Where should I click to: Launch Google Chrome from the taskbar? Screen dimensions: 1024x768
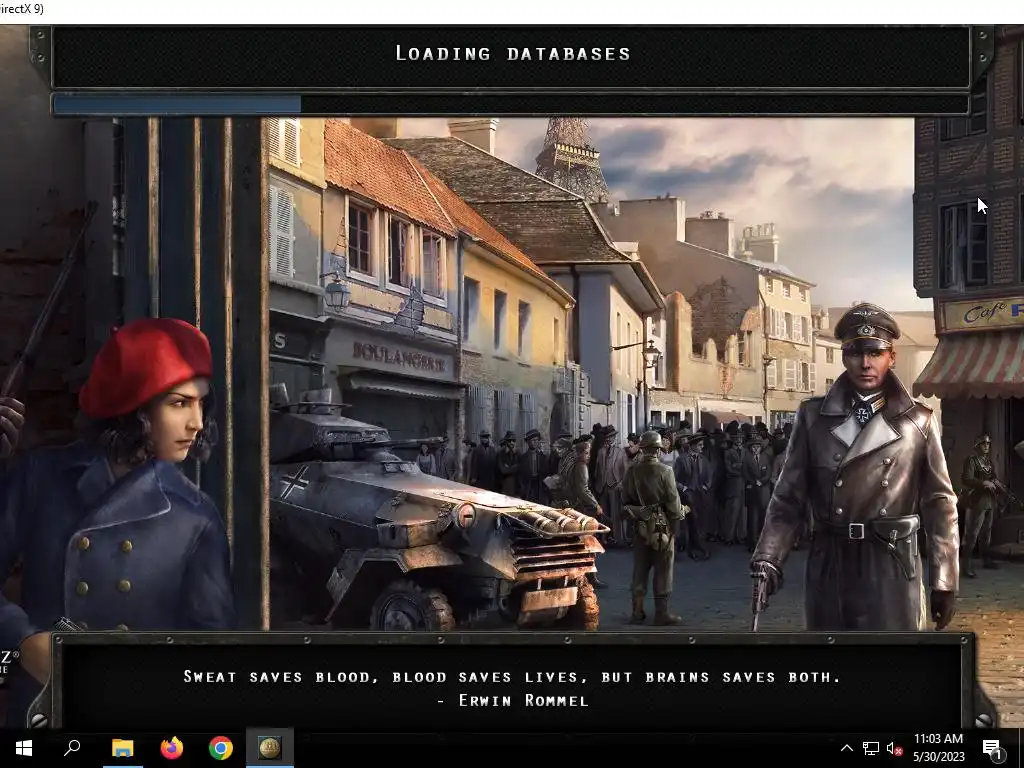pyautogui.click(x=221, y=748)
